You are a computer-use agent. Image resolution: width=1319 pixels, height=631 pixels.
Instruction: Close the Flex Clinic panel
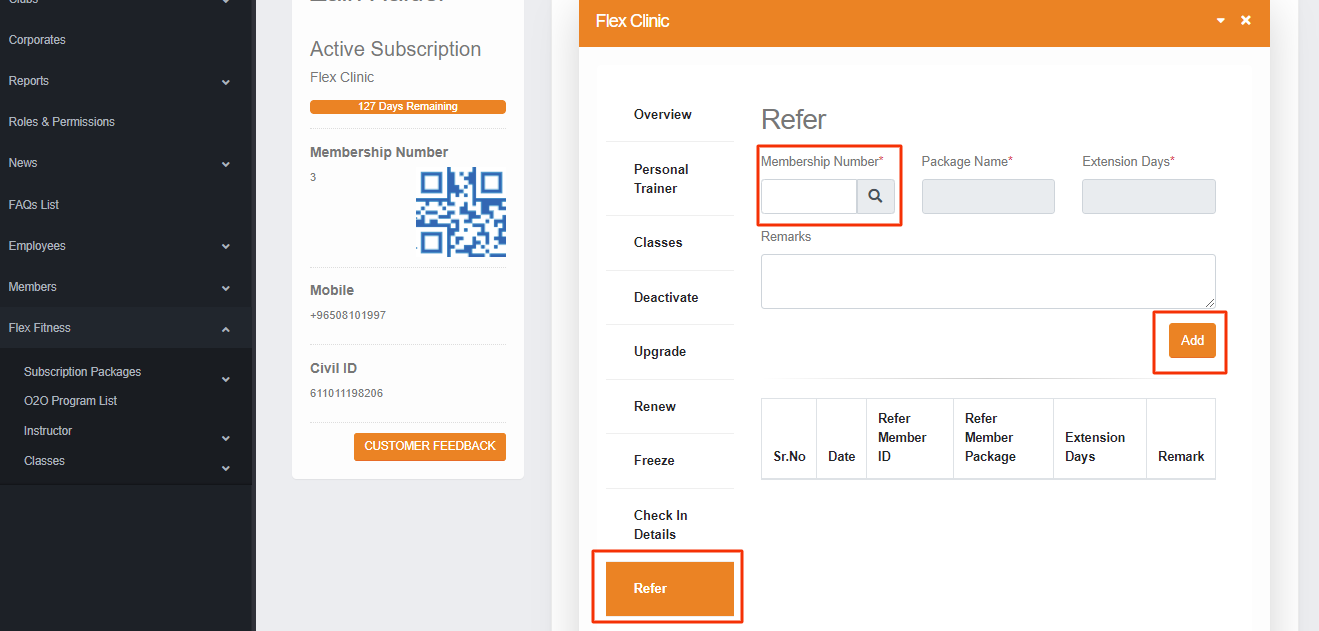pyautogui.click(x=1246, y=20)
